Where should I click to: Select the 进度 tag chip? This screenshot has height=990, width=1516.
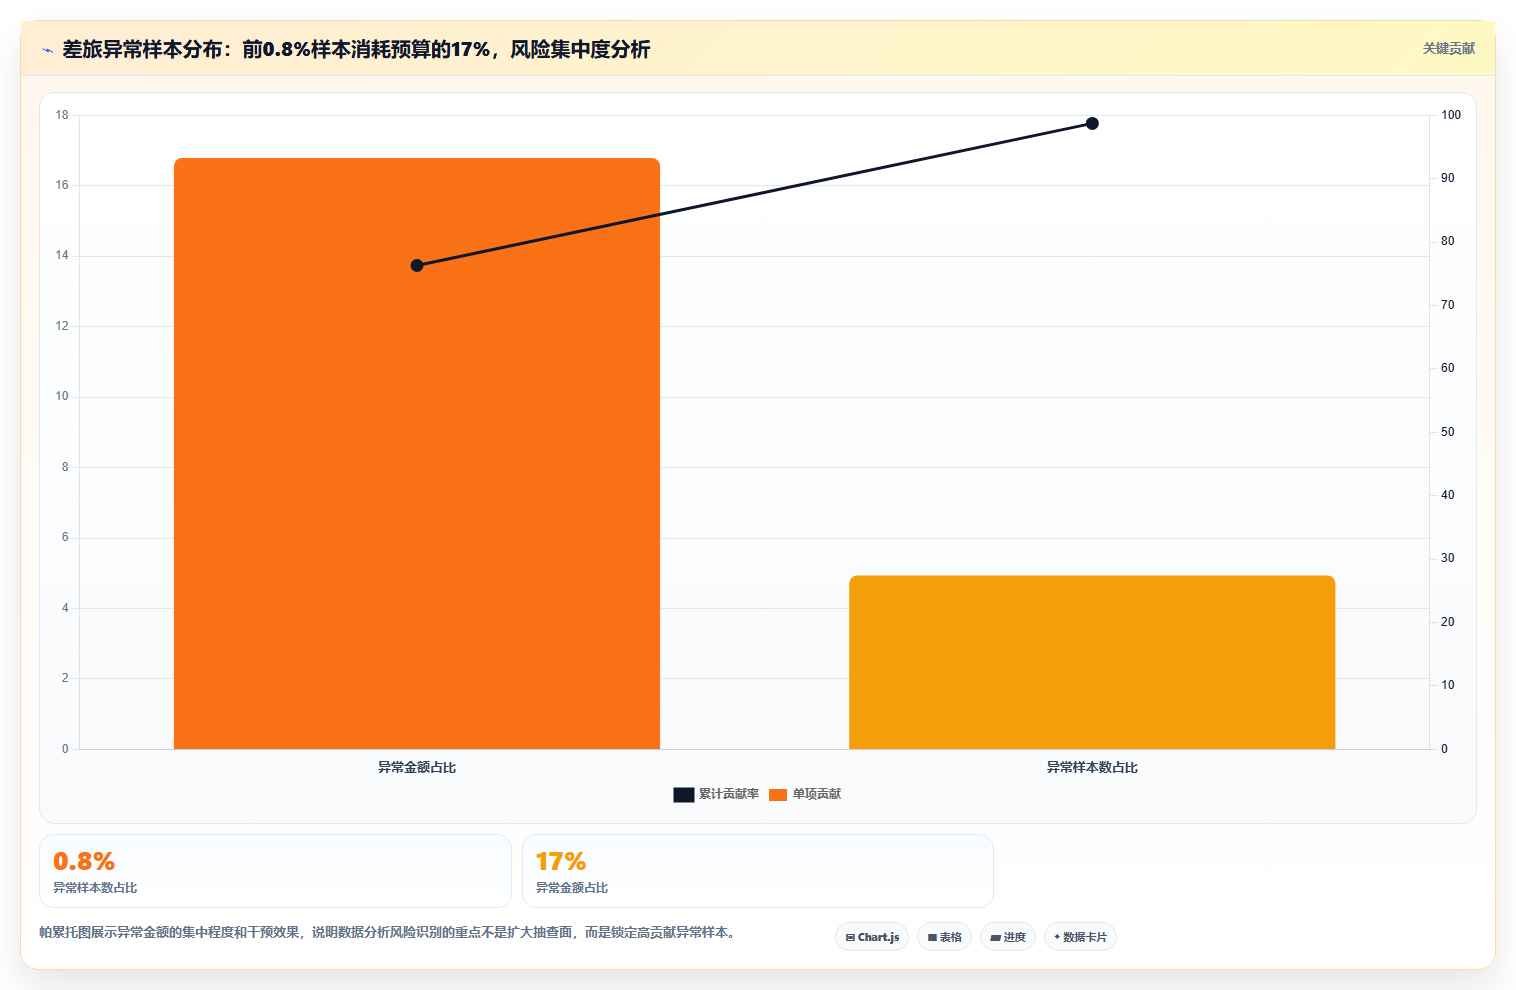pos(1008,937)
